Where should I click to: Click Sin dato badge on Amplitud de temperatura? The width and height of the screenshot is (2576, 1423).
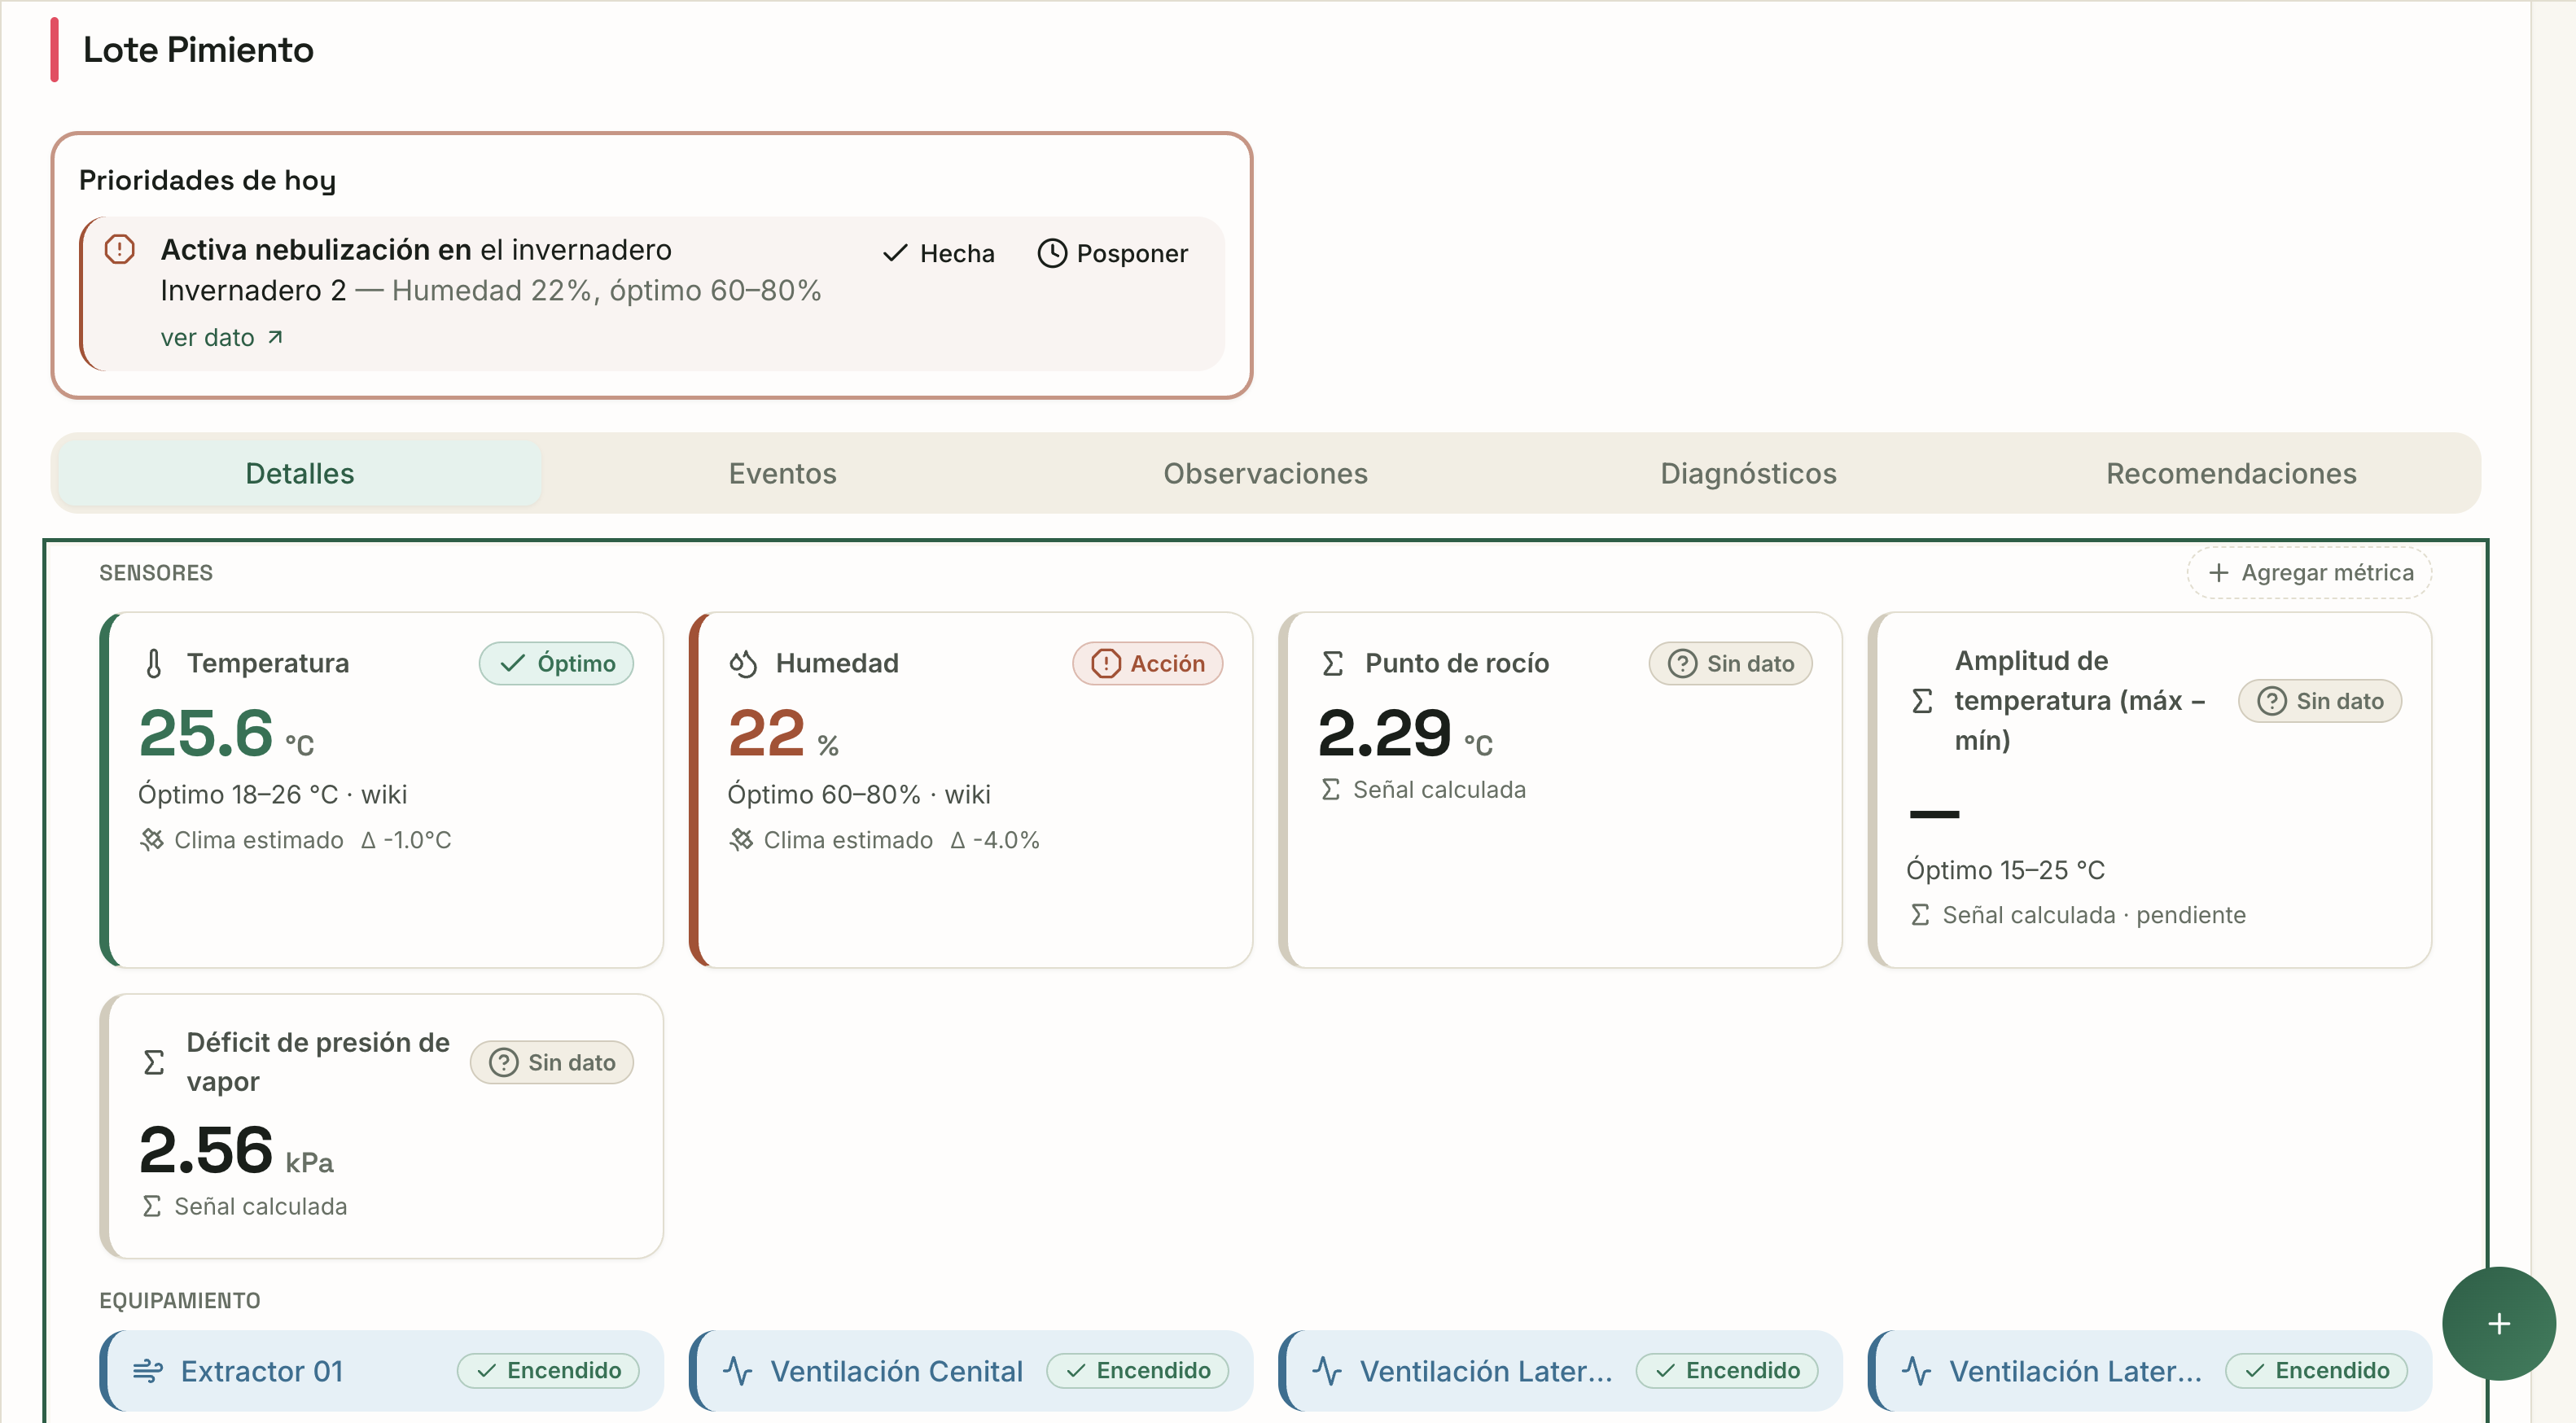2320,701
